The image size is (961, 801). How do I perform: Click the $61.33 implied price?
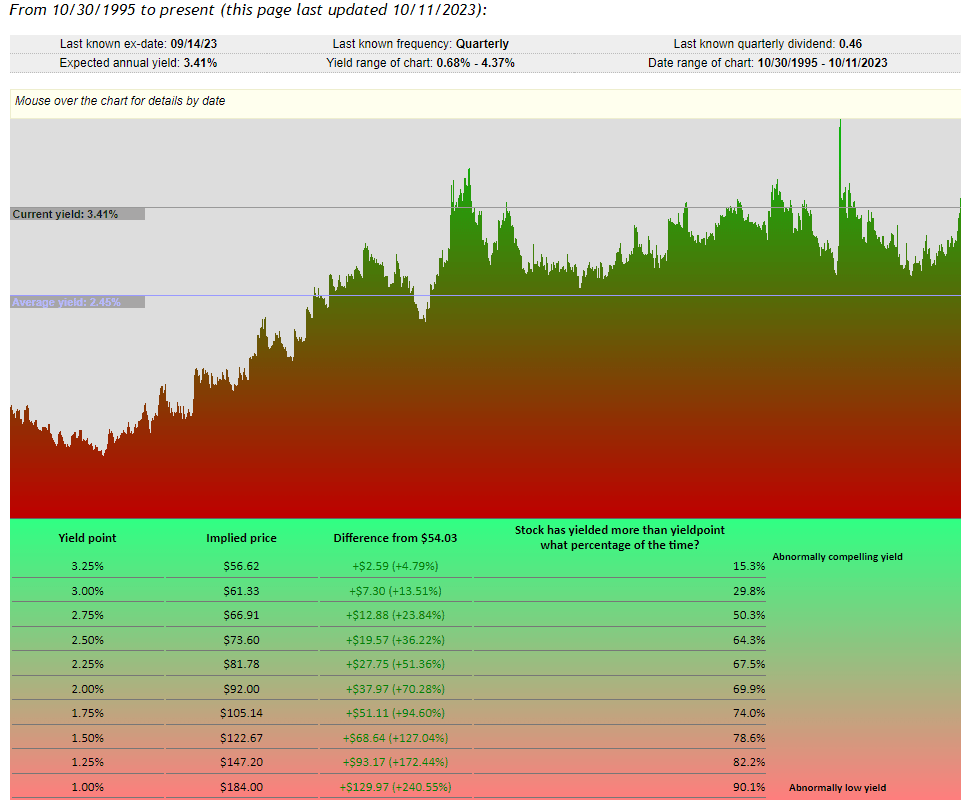tap(241, 591)
